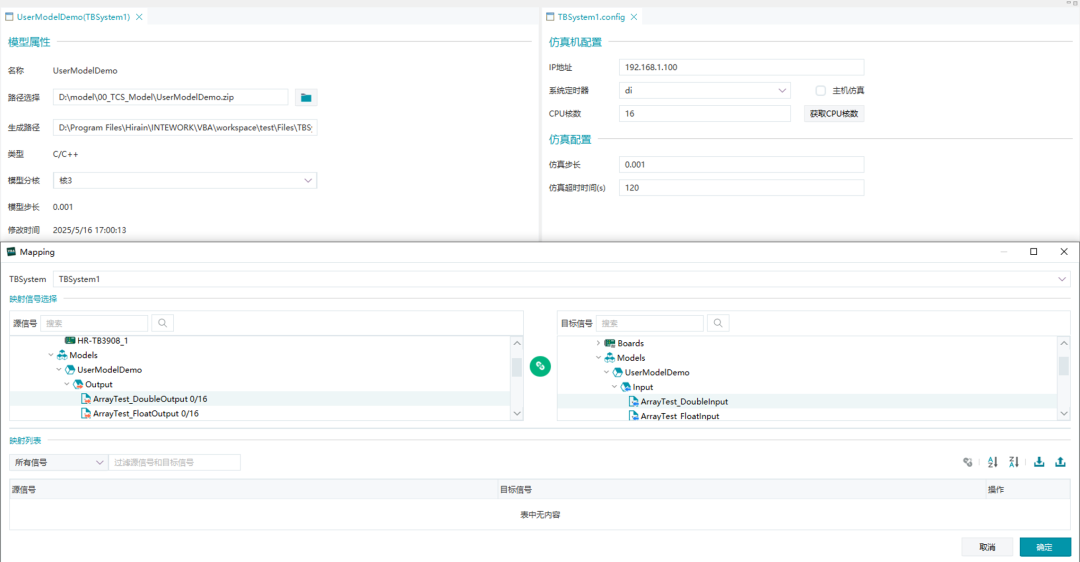The image size is (1080, 562).
Task: Click the green link-signals mapping button
Action: (540, 366)
